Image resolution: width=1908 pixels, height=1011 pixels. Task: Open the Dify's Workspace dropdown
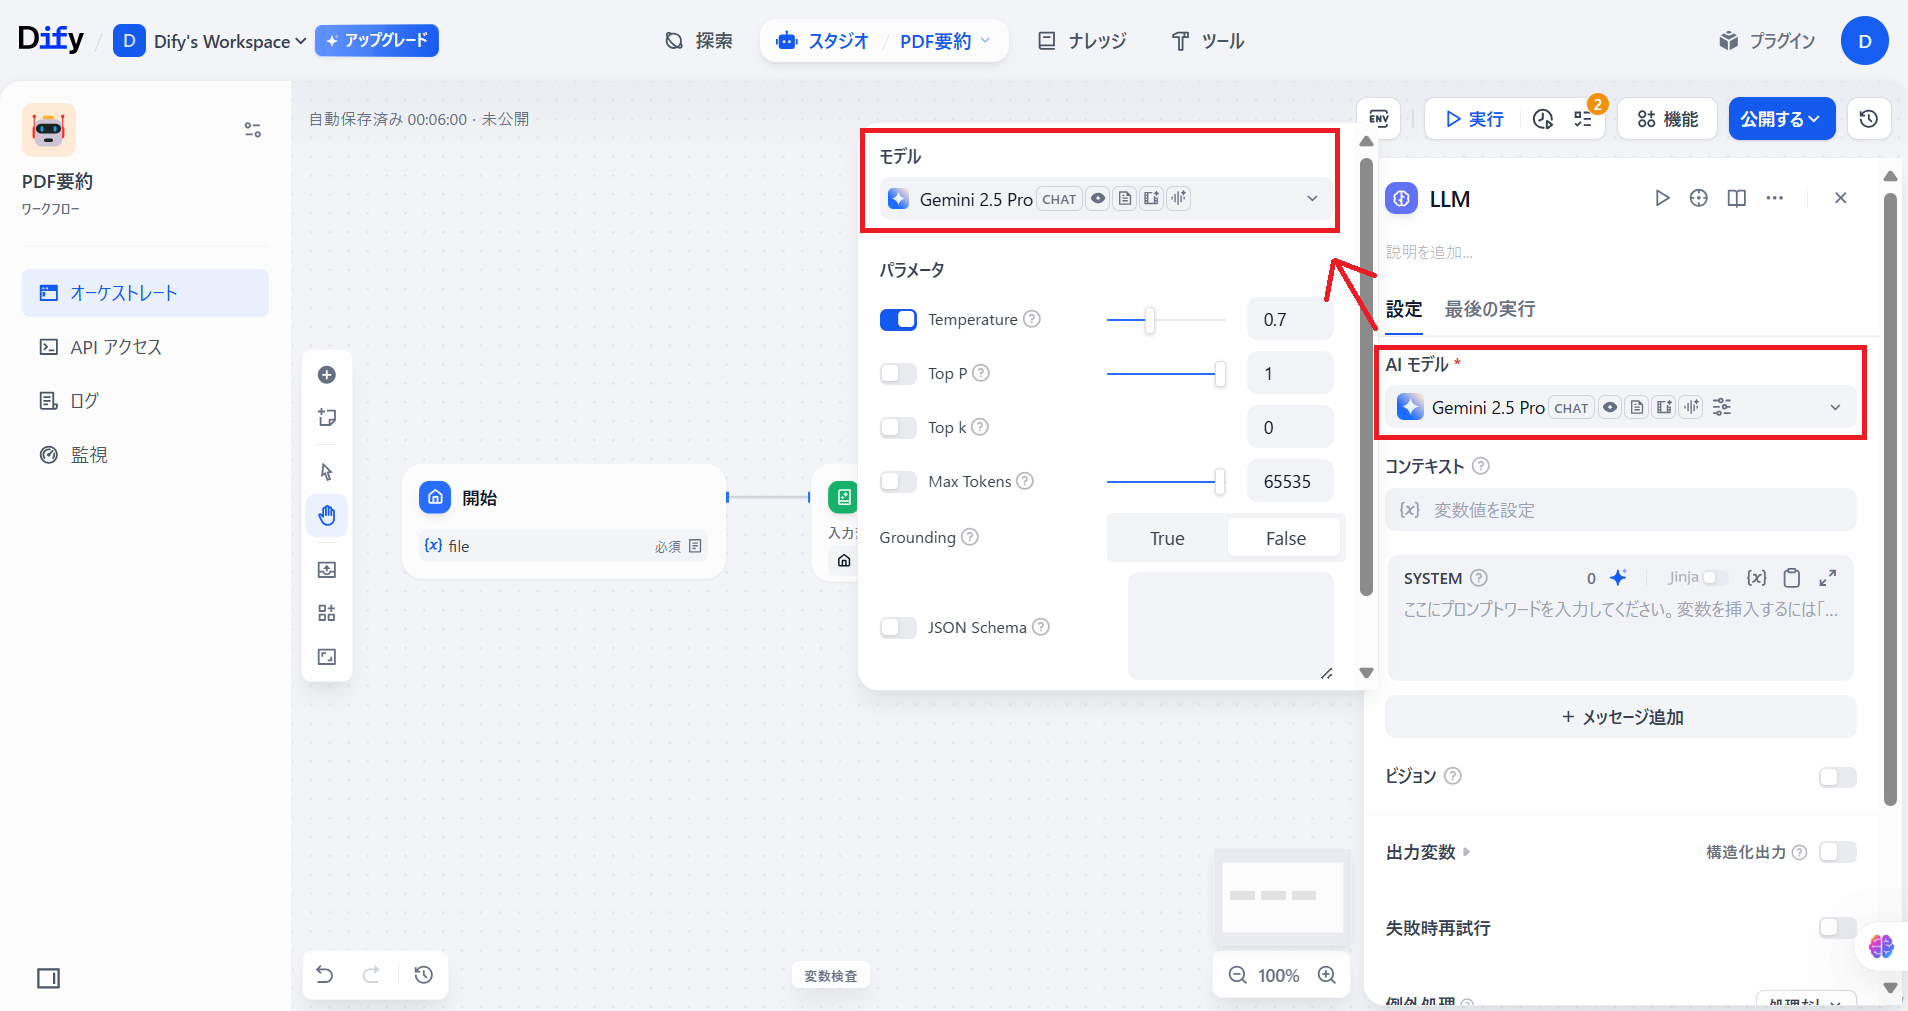[x=229, y=41]
